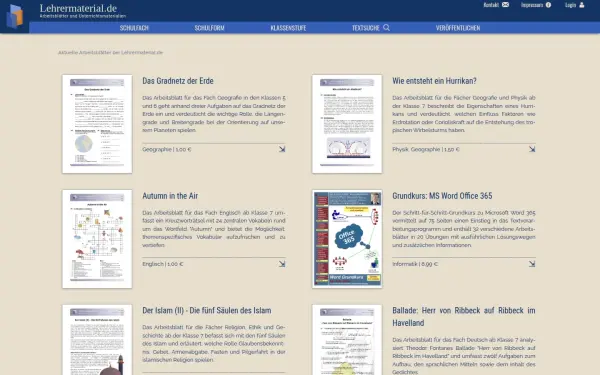The image size is (600, 375).
Task: Open title 'Autumn in the Air'
Action: click(170, 196)
